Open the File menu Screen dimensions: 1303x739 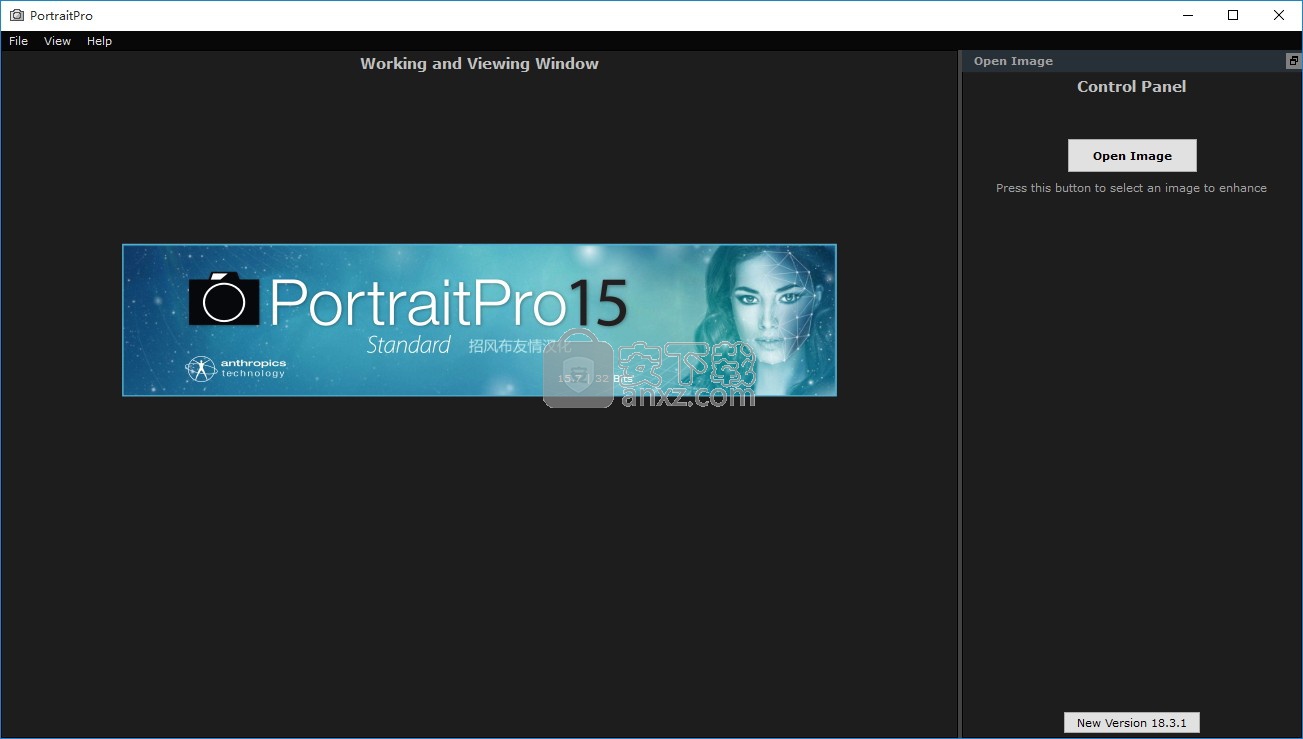coord(18,41)
